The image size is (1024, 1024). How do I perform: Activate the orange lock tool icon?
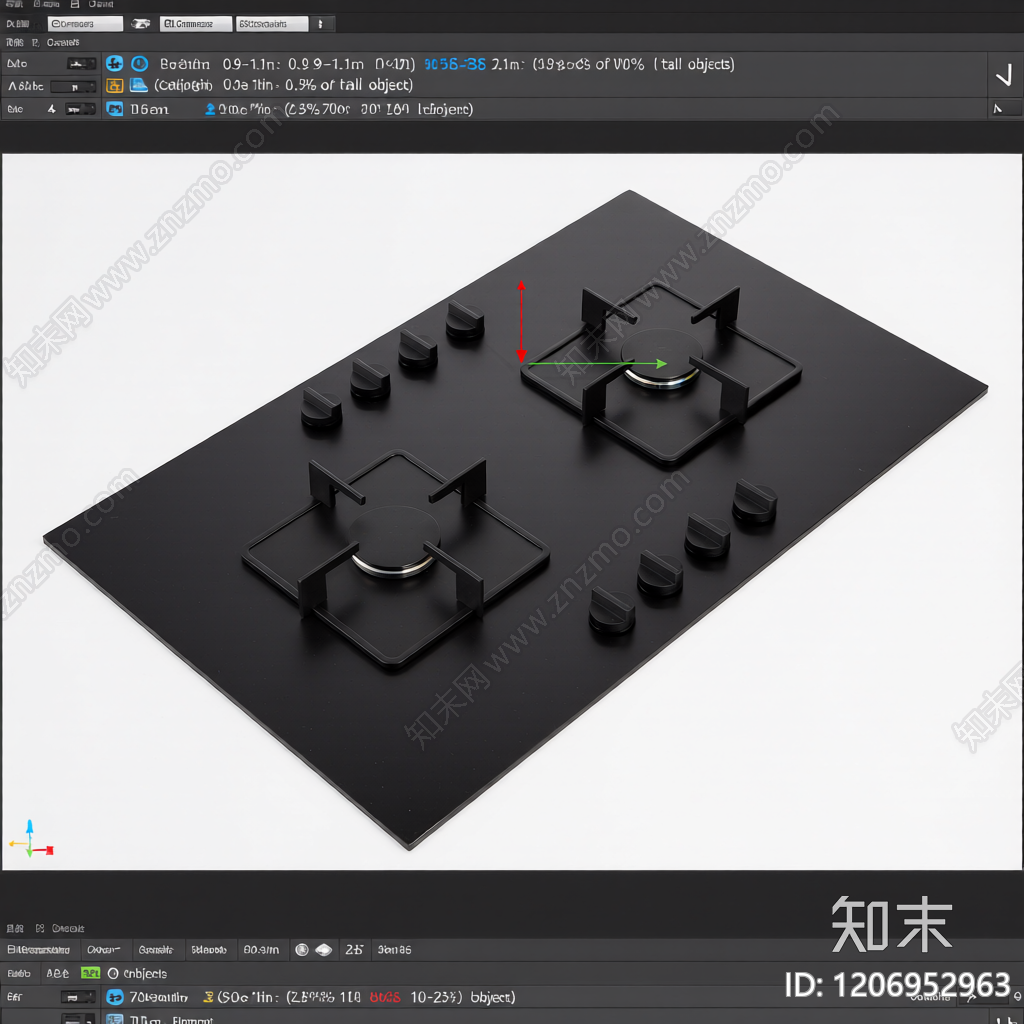(114, 86)
